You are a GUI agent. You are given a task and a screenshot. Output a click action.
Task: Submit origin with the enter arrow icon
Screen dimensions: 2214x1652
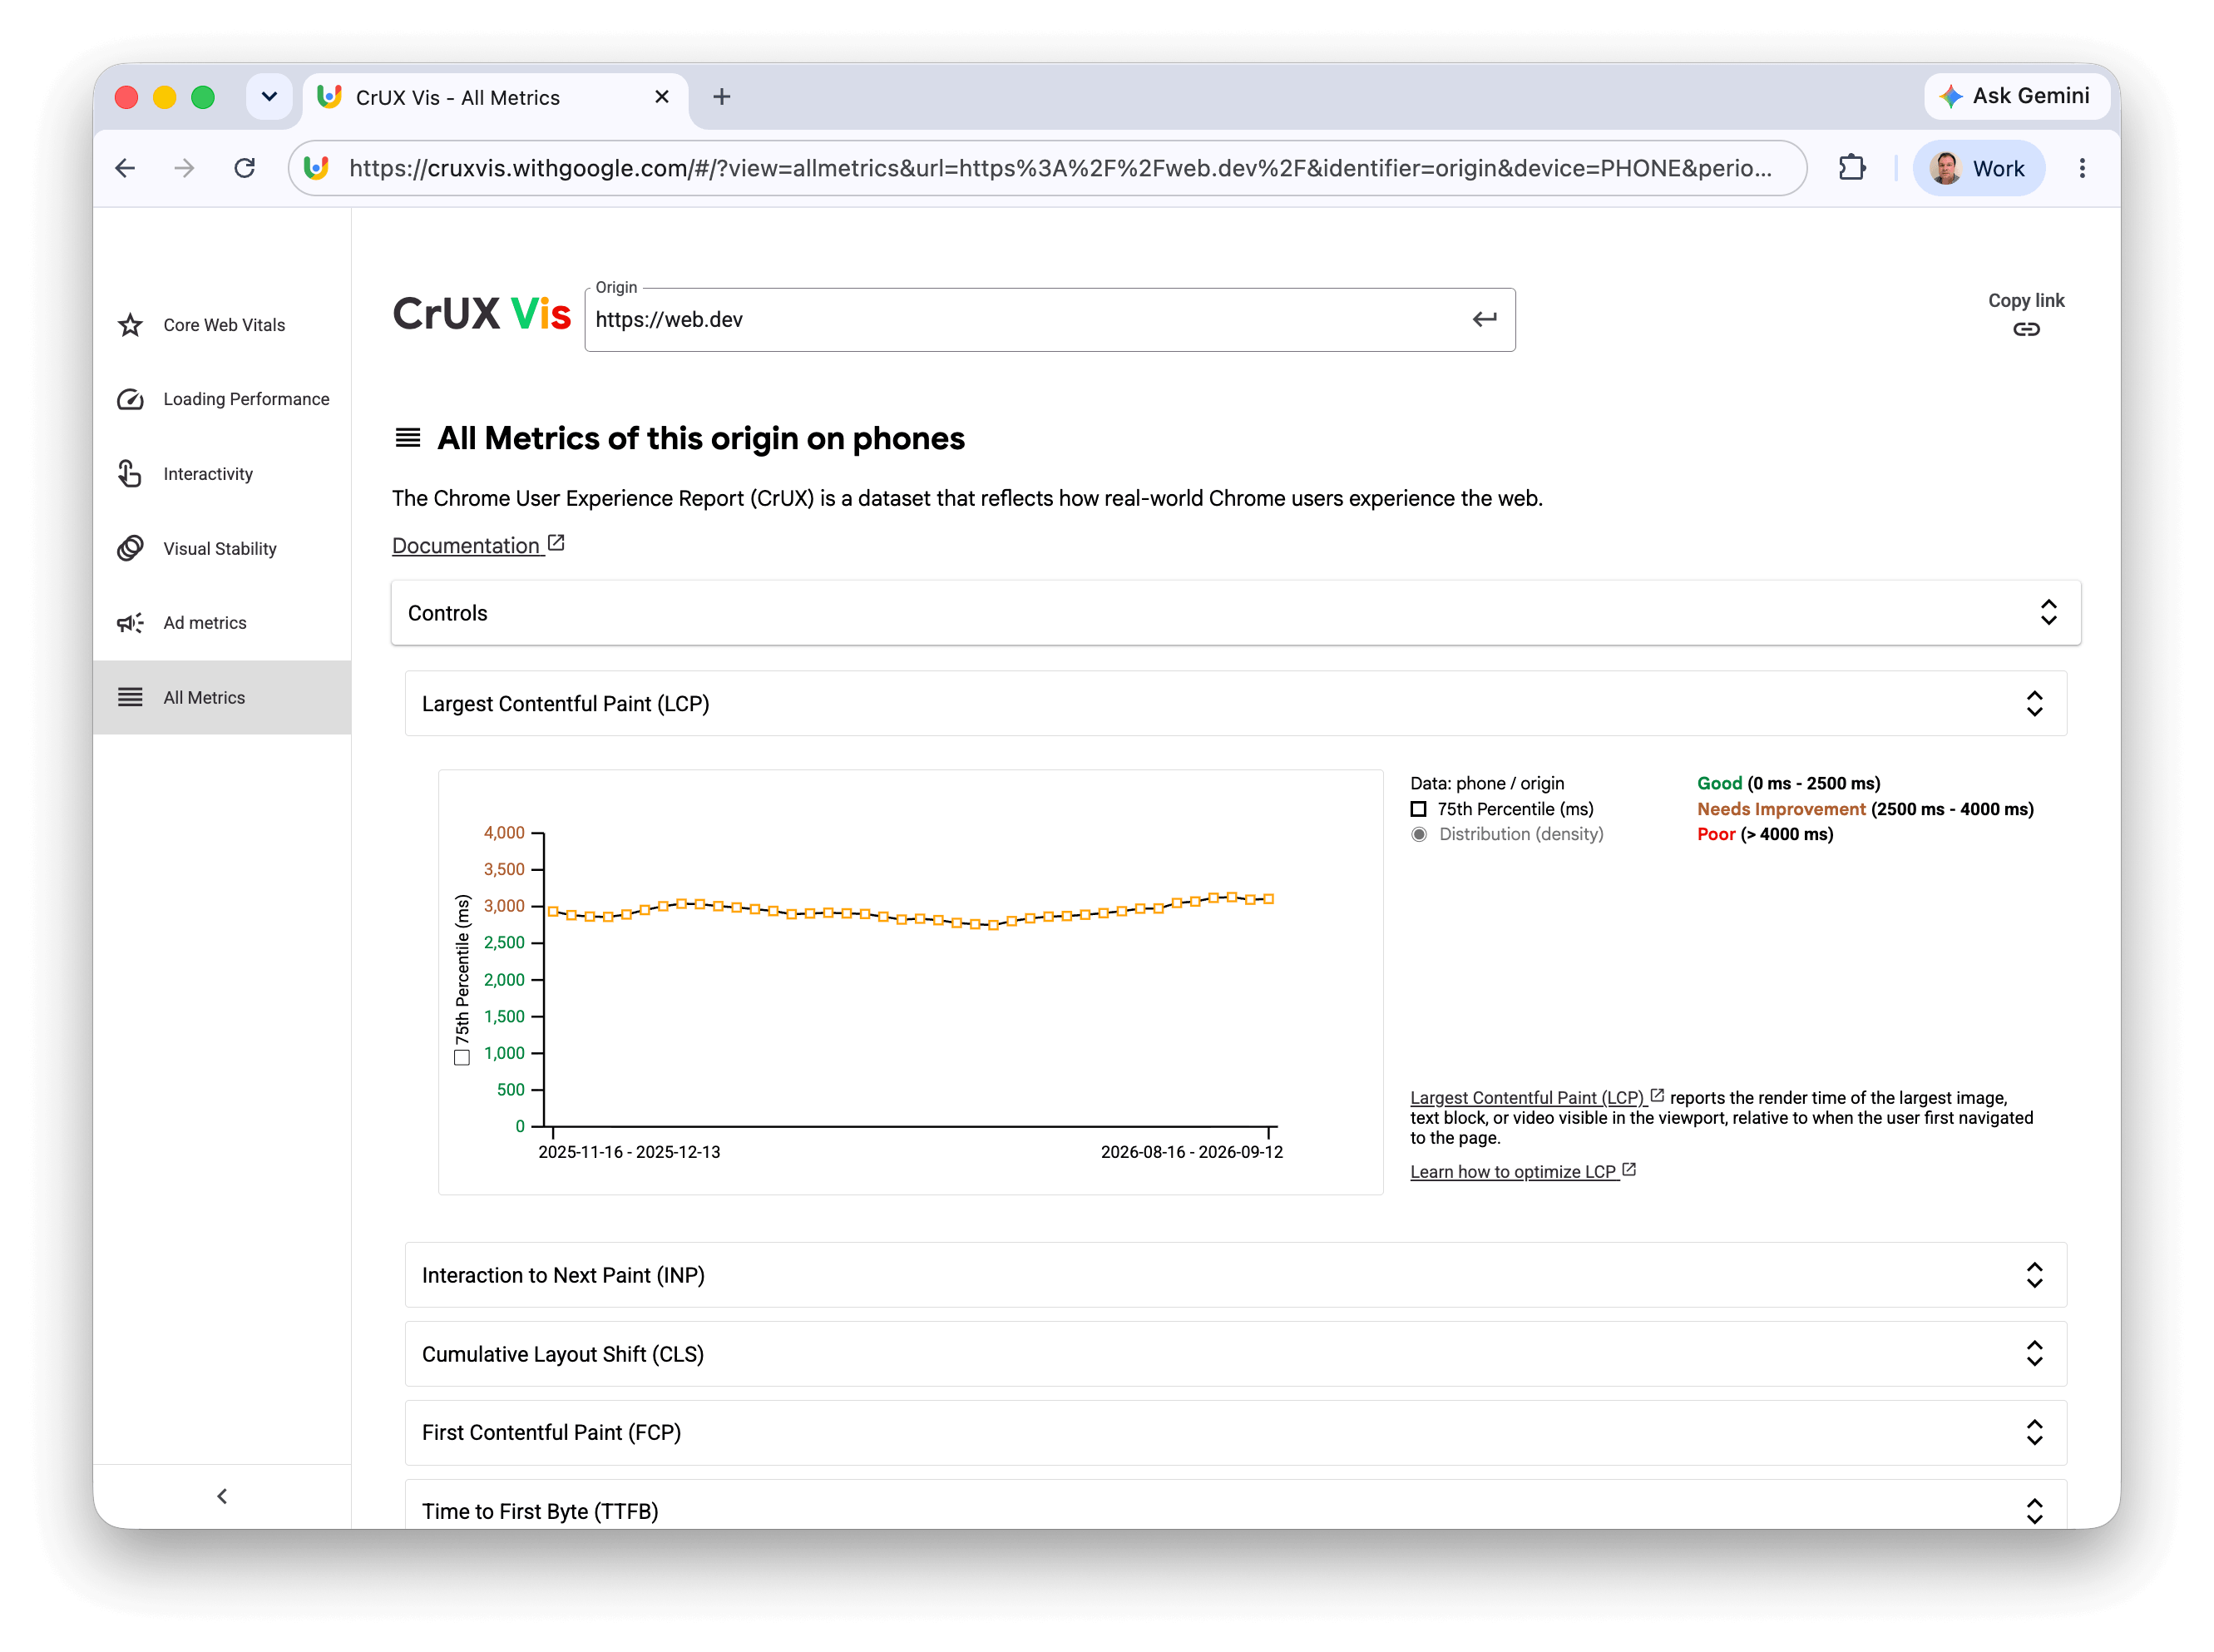pos(1484,319)
